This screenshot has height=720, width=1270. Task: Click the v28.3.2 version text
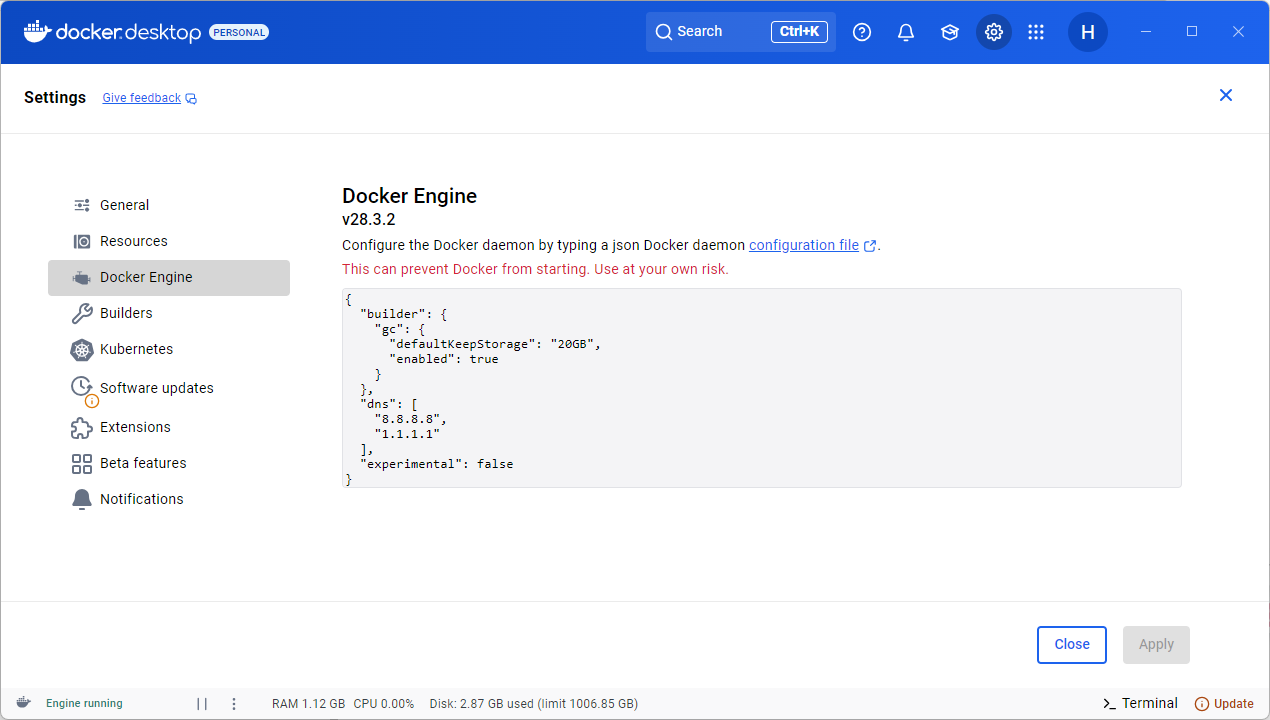click(x=369, y=220)
